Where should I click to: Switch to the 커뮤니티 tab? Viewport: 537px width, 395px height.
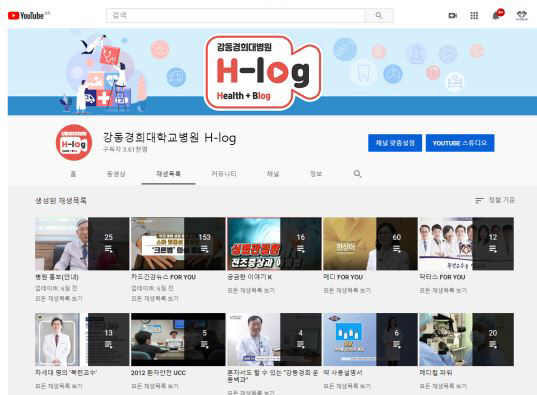[x=224, y=174]
